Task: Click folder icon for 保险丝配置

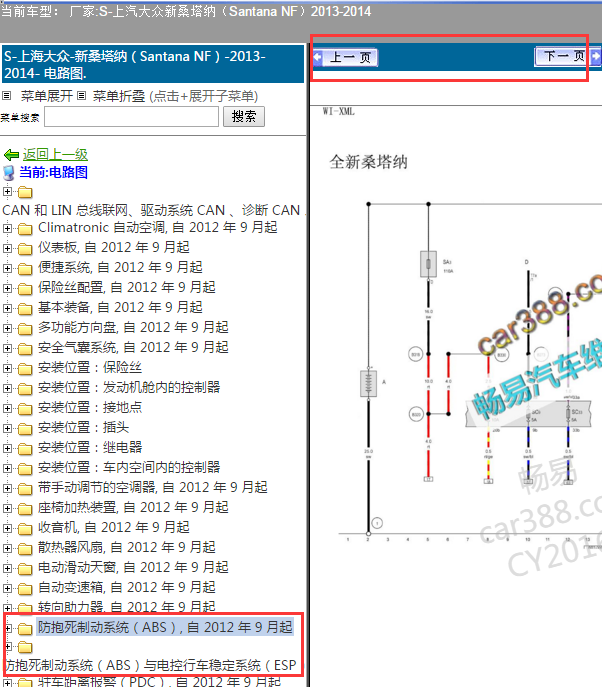Action: point(25,289)
